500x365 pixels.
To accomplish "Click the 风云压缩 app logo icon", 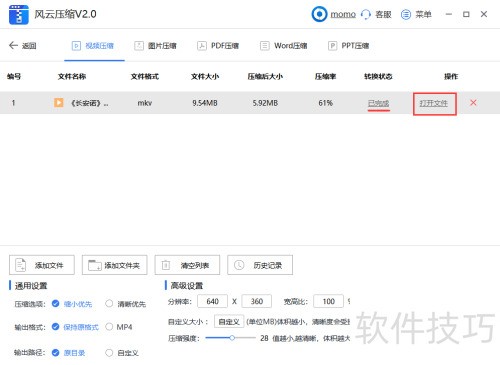I will point(19,15).
